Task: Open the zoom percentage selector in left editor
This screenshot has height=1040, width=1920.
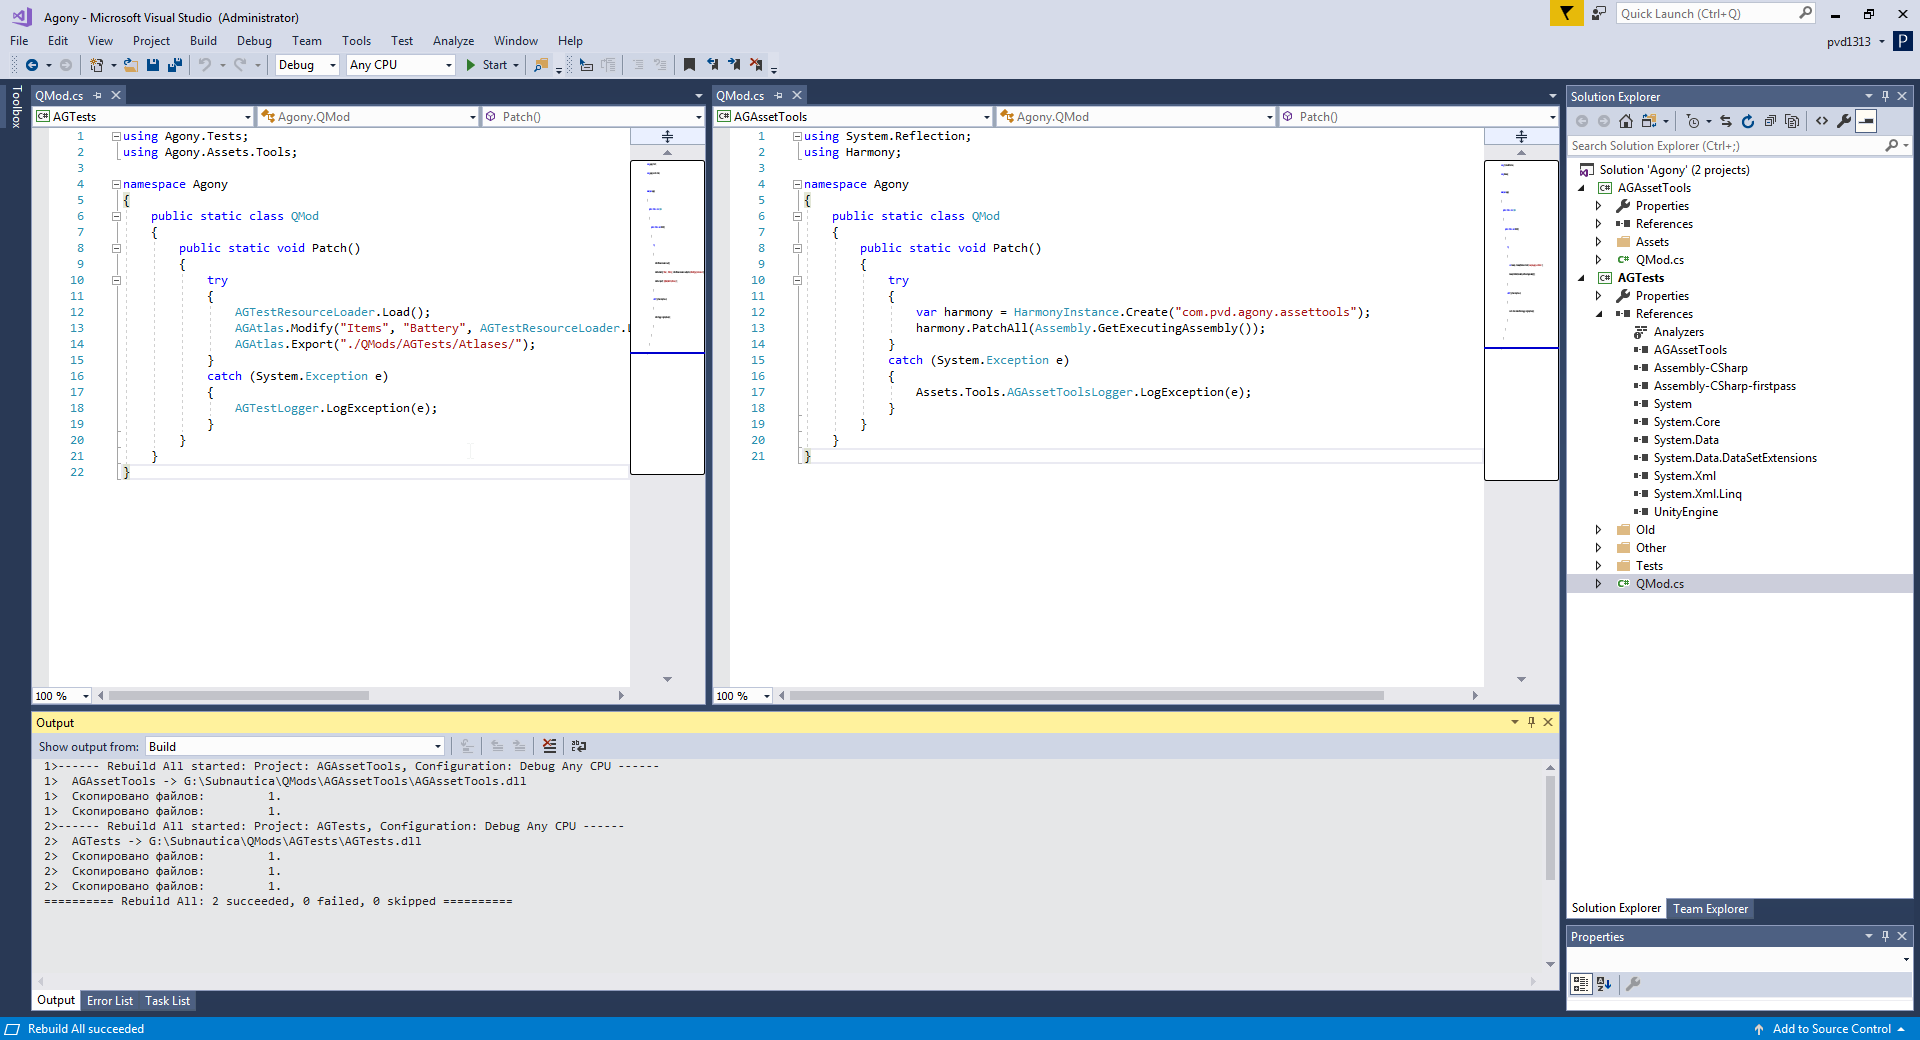Action: [60, 696]
